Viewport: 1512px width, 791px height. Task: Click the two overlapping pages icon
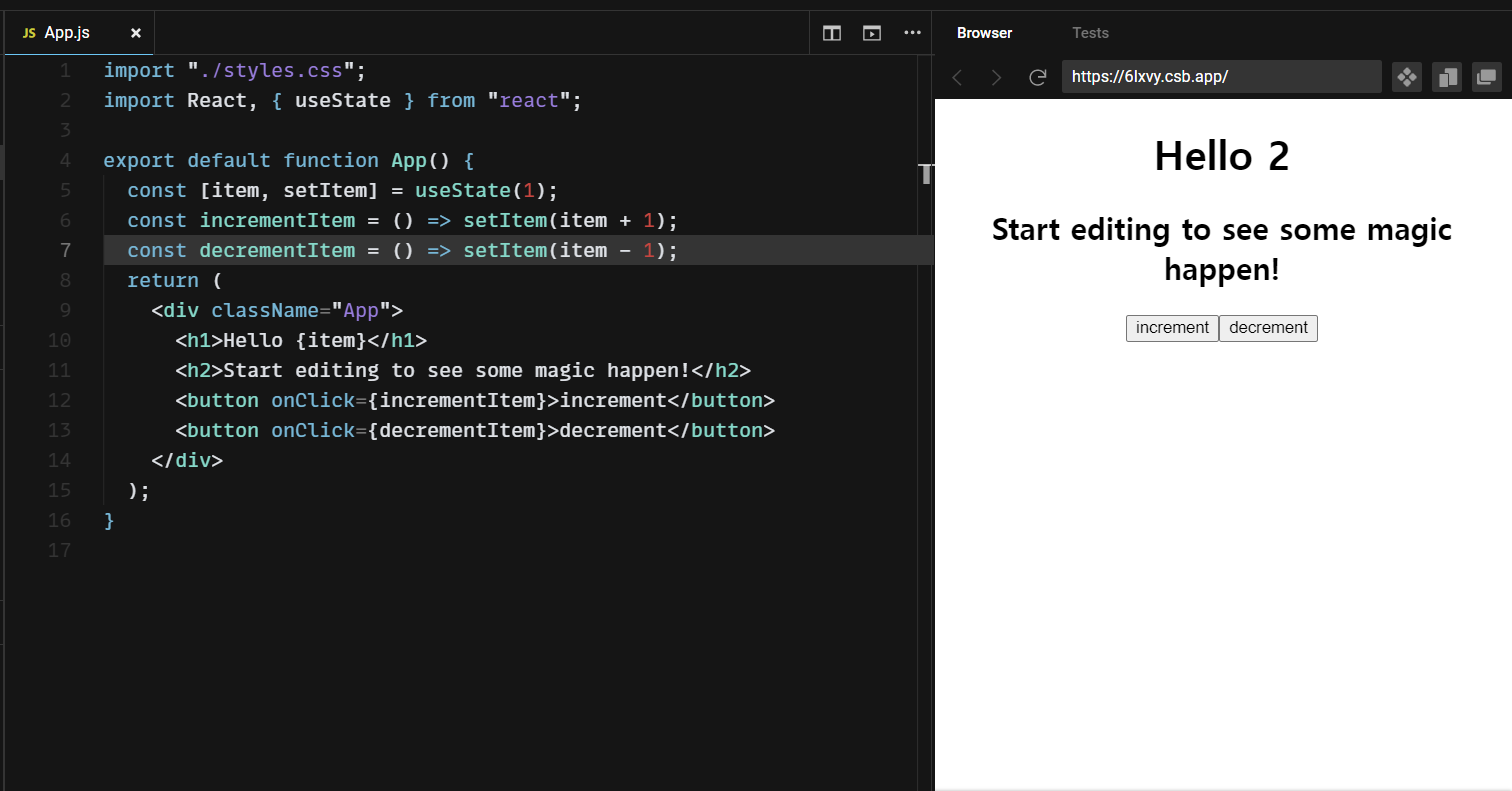click(1447, 77)
